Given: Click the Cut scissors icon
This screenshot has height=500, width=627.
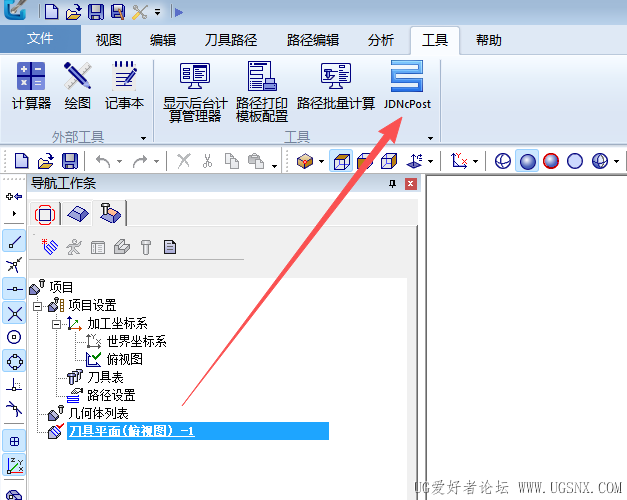Looking at the screenshot, I should tap(207, 161).
